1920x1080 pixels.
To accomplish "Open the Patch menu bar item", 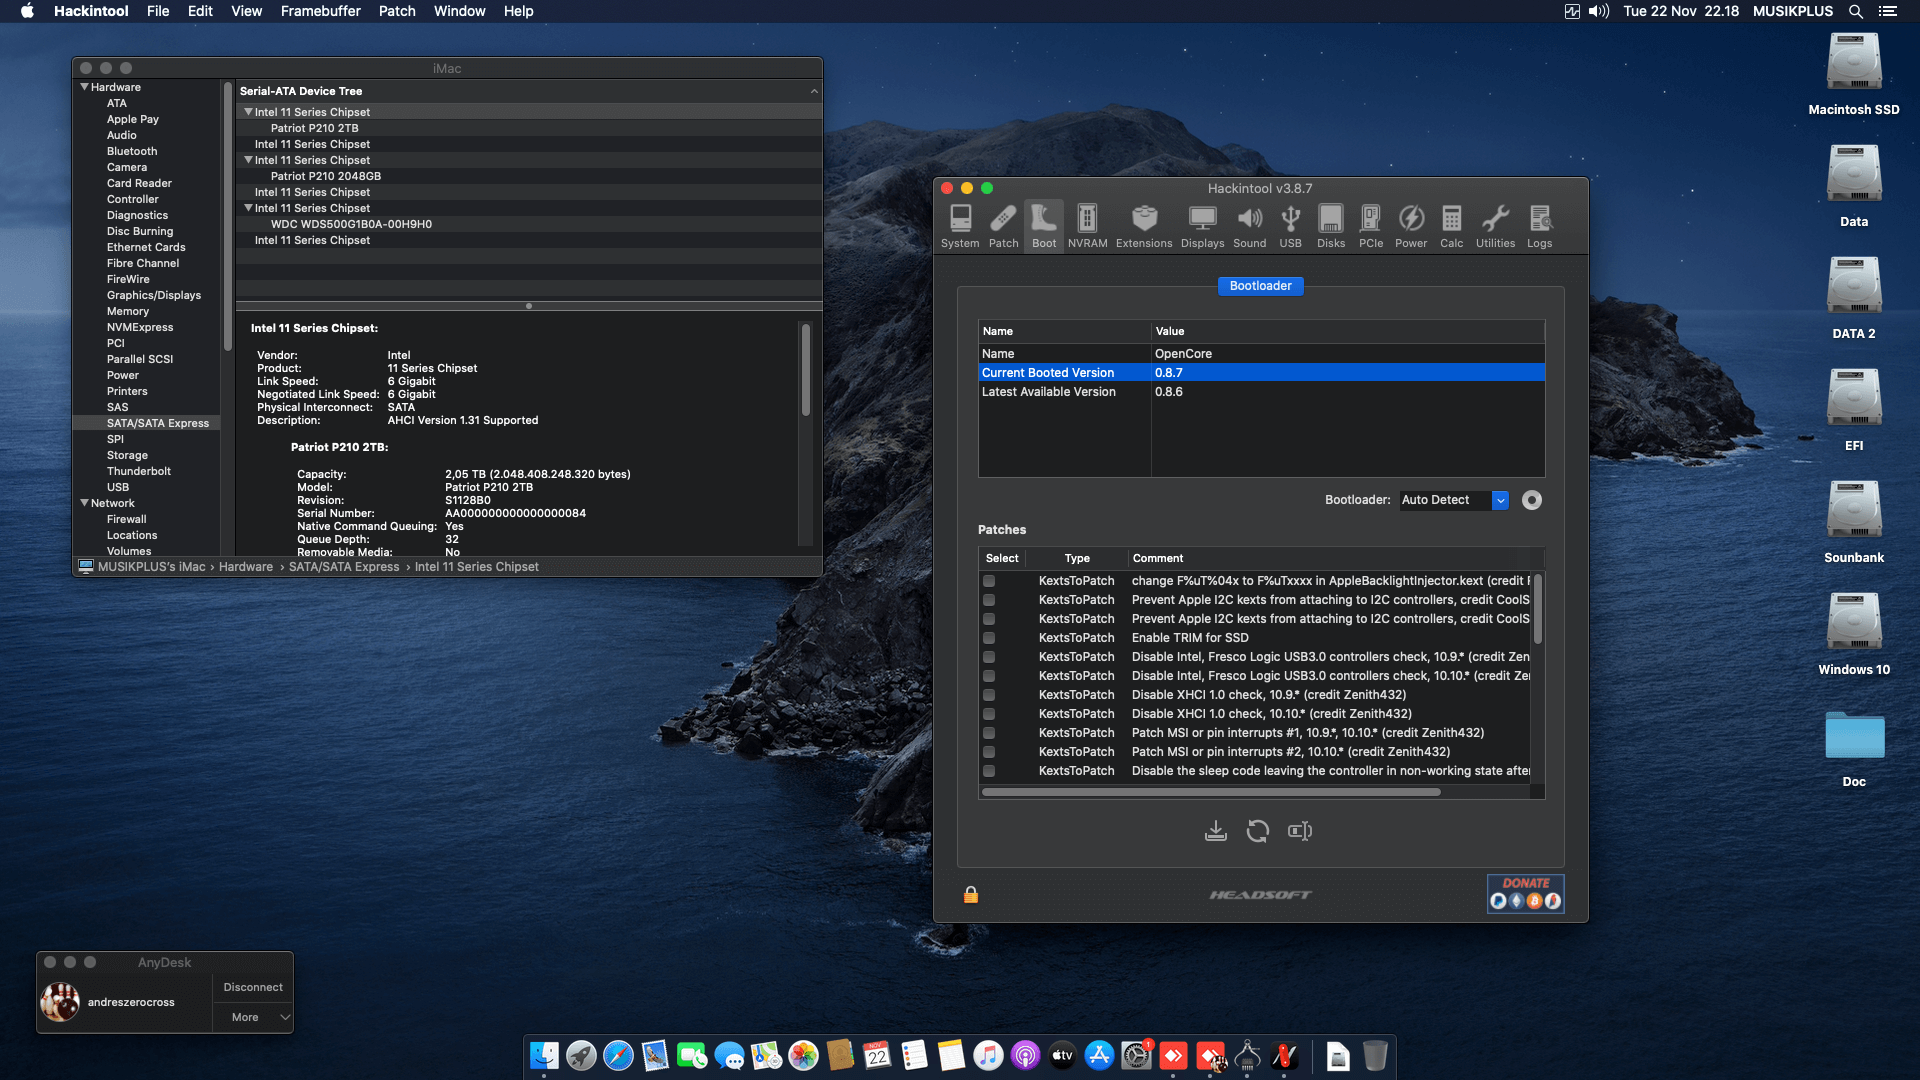I will click(396, 11).
